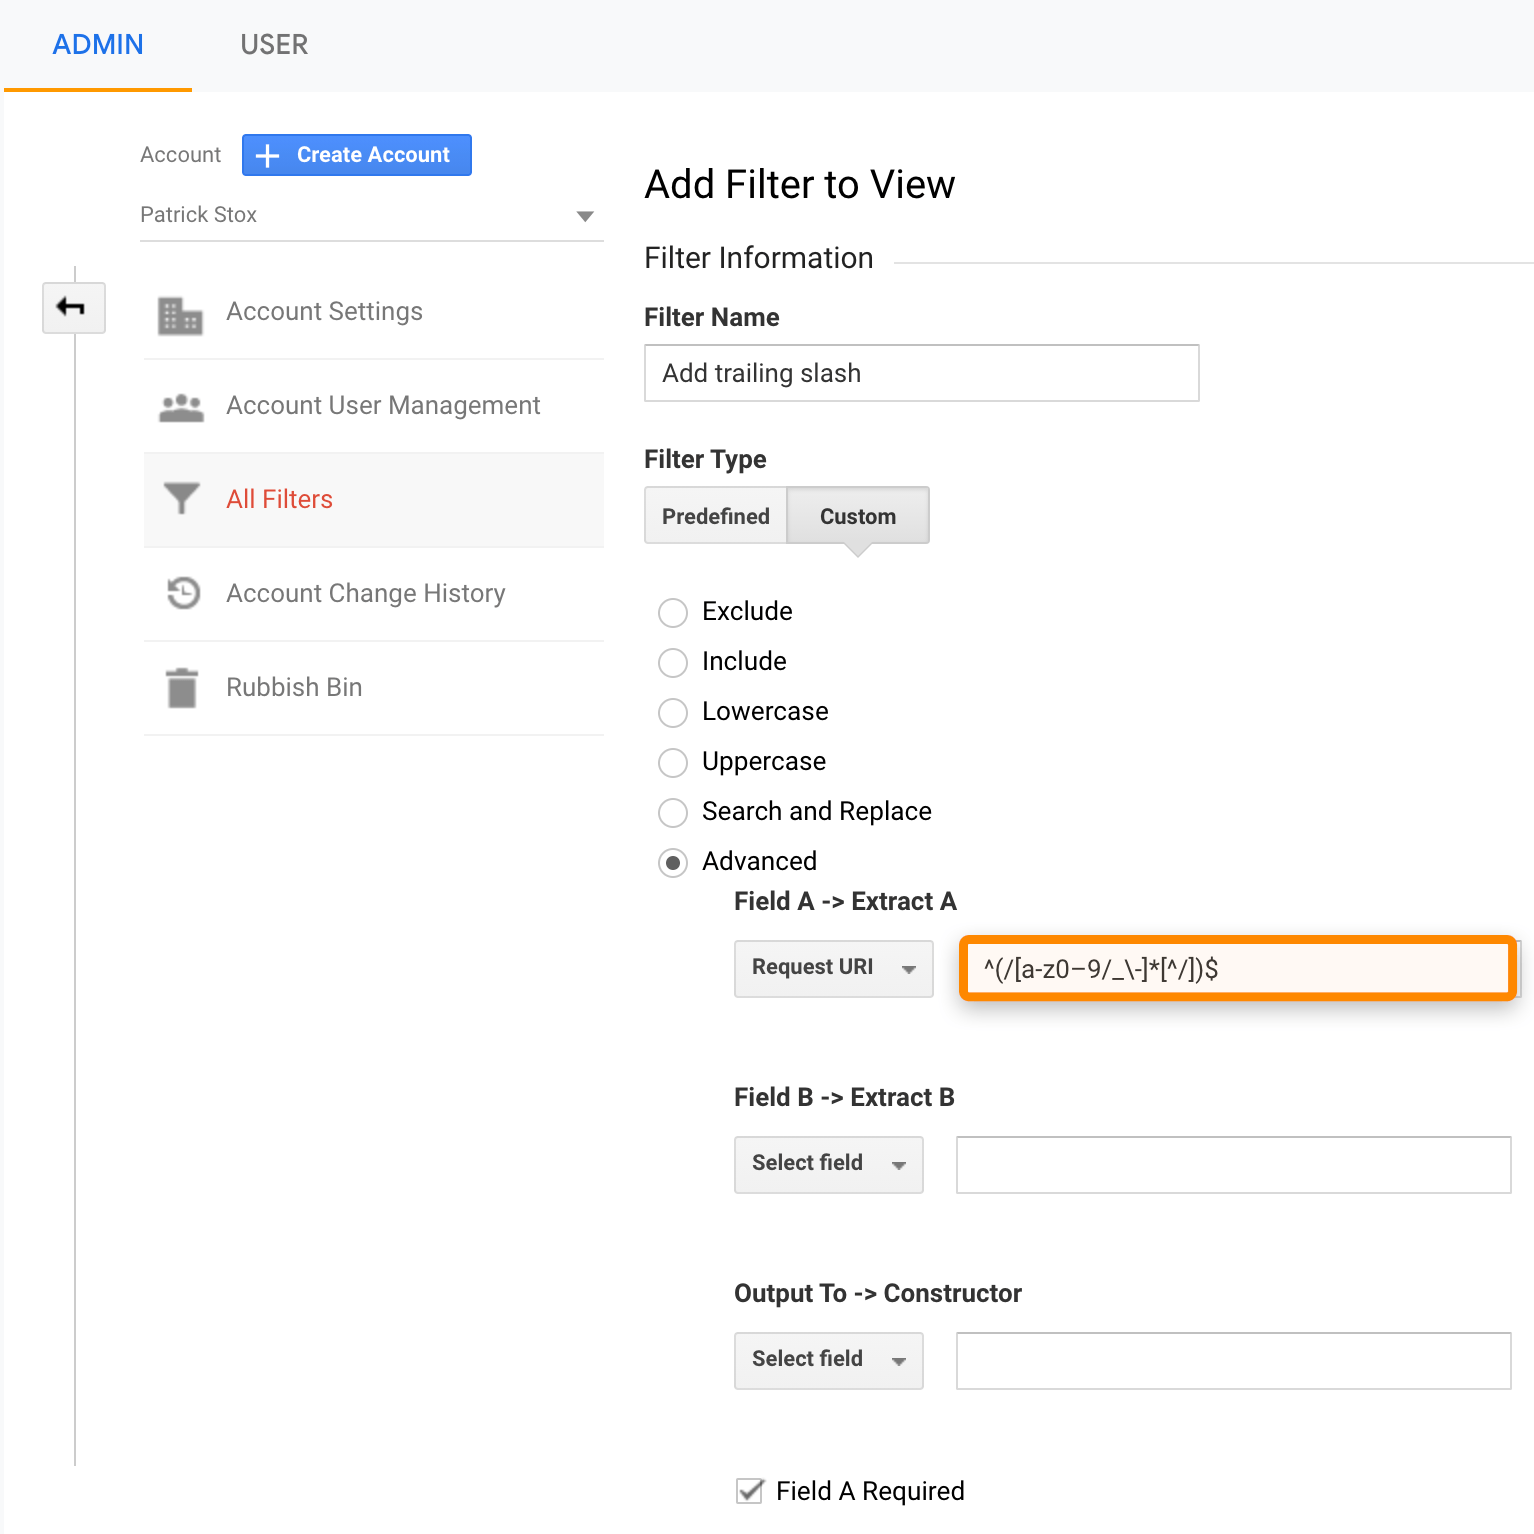1534x1534 pixels.
Task: Open All Filters from the sidebar
Action: 279,498
